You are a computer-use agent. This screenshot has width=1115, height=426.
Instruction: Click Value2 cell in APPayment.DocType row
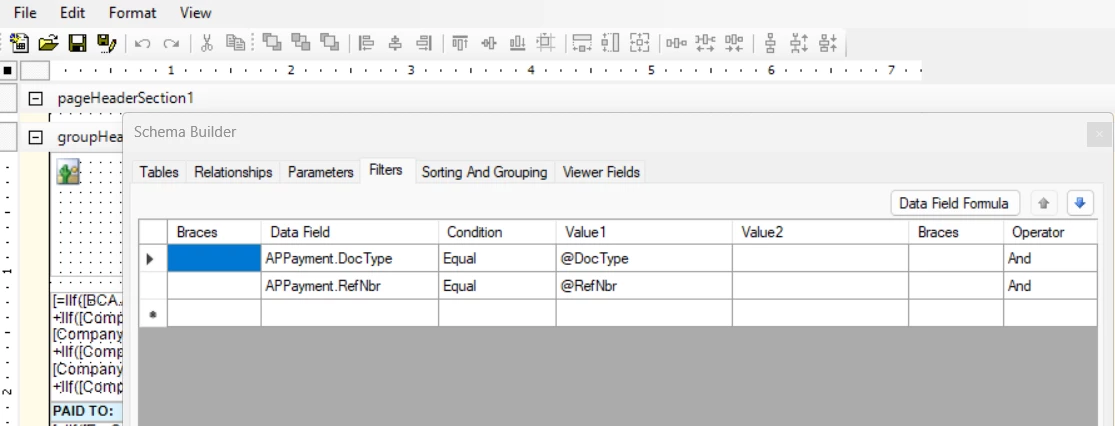coord(821,259)
